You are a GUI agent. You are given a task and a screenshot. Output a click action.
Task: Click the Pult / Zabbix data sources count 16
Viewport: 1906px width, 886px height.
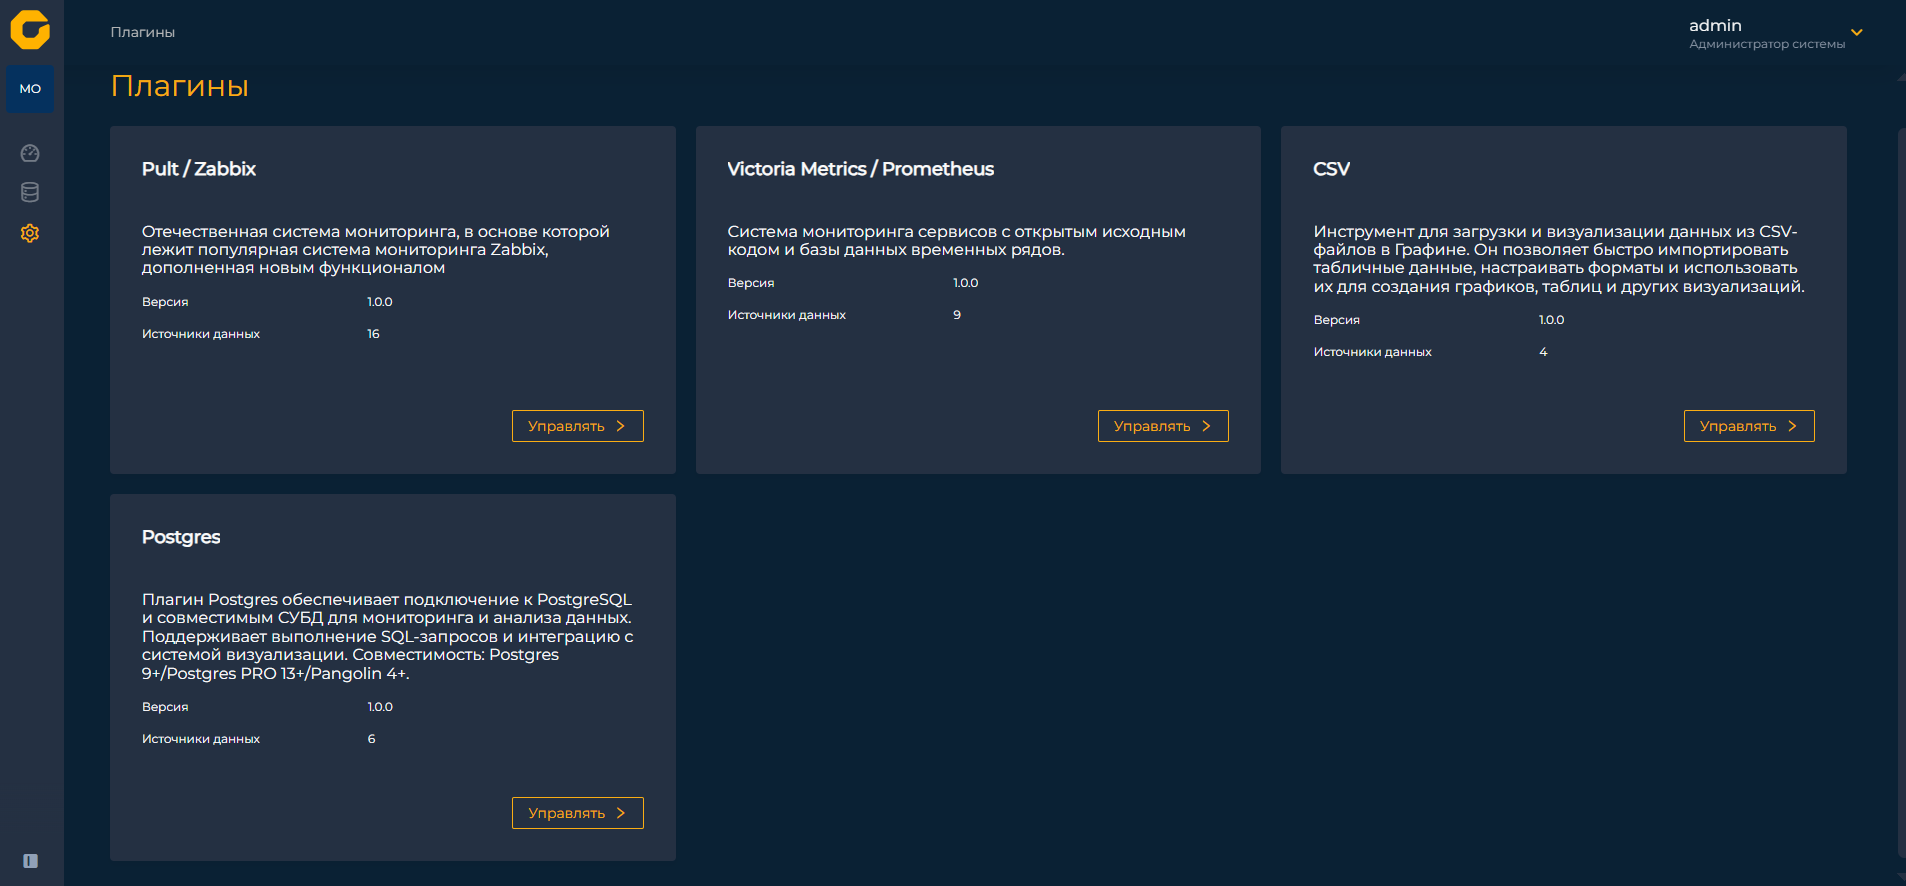pyautogui.click(x=373, y=334)
